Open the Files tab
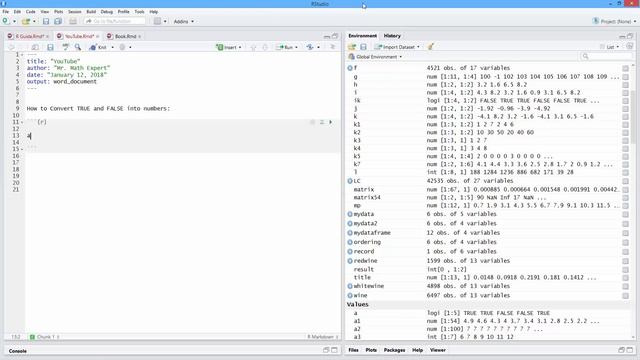The height and width of the screenshot is (360, 640). (353, 350)
